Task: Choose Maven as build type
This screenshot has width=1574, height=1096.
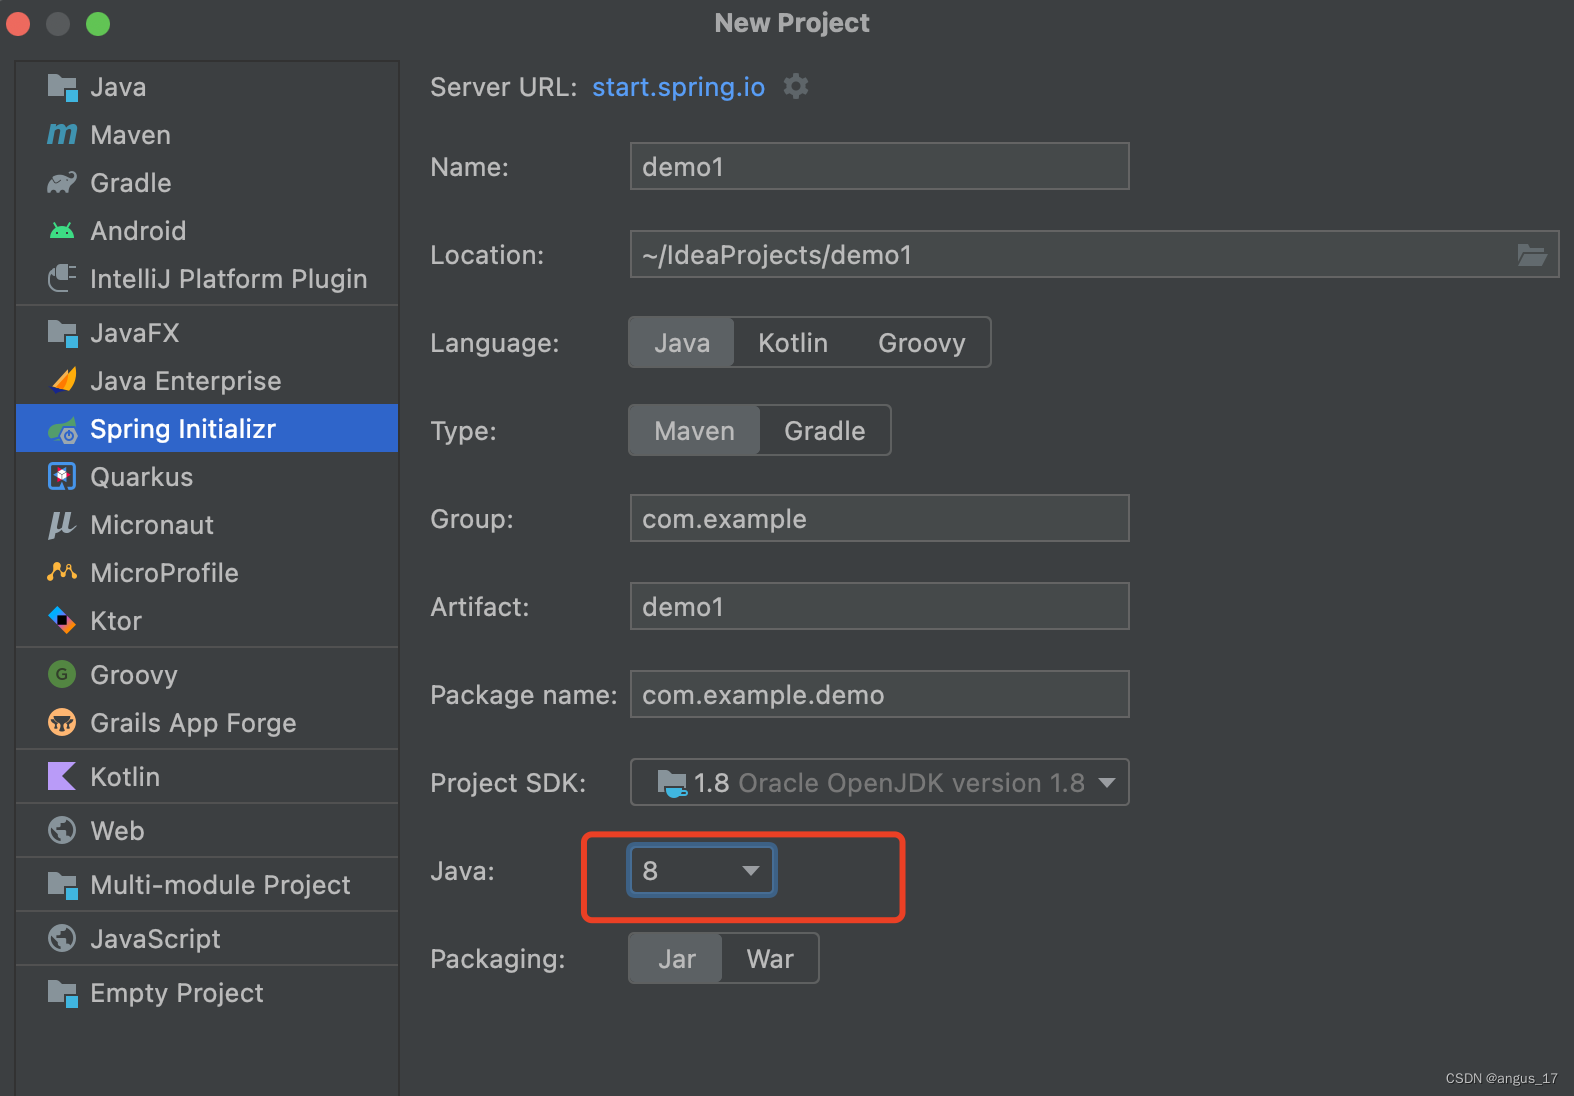Action: (694, 431)
